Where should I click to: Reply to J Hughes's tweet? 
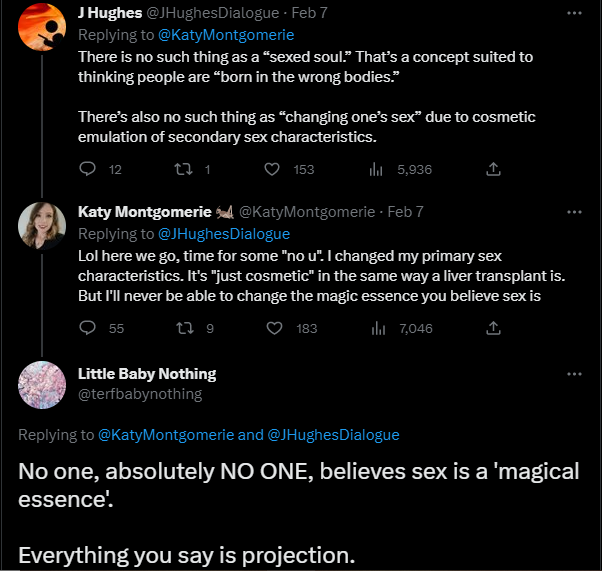click(88, 170)
